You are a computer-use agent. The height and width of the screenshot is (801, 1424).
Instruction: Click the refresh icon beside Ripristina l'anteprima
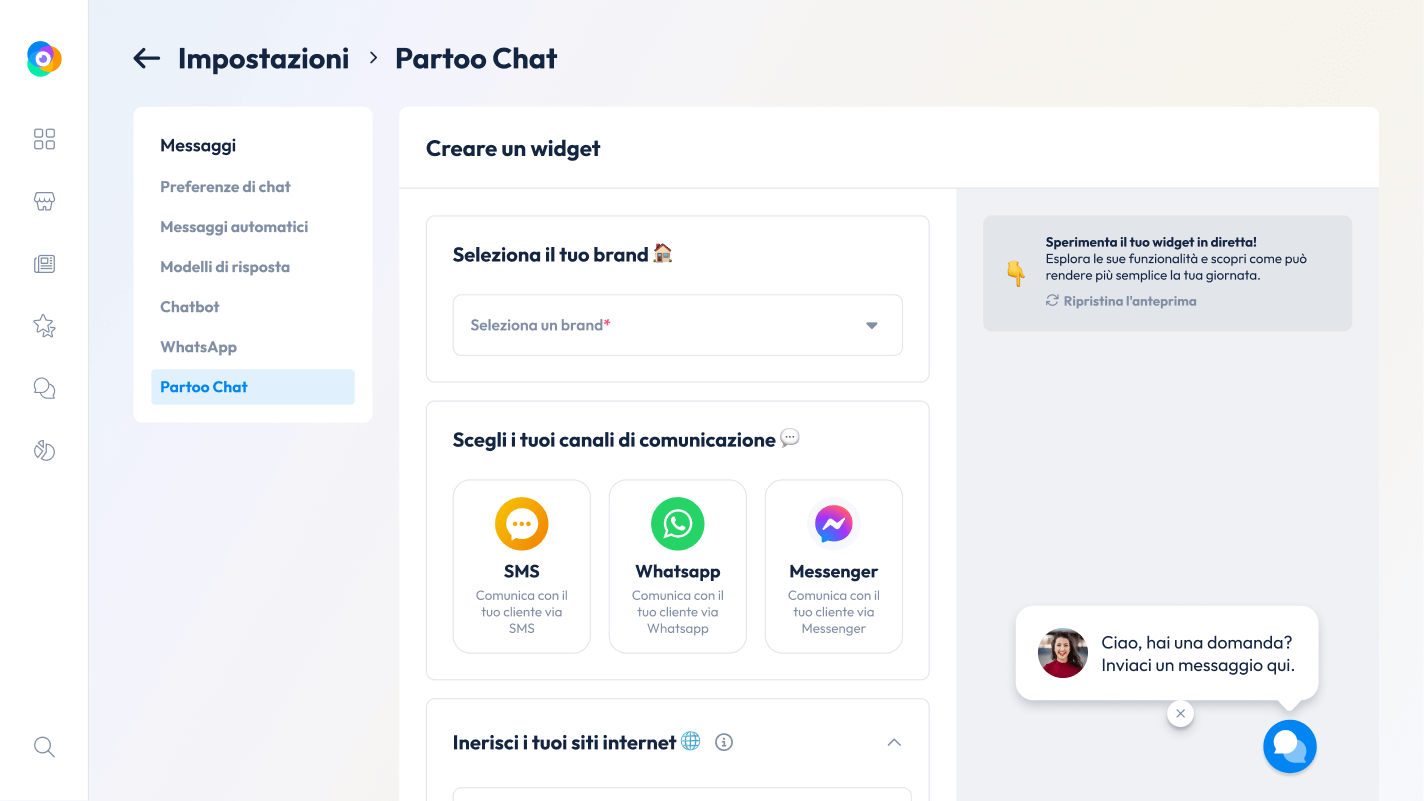[1052, 300]
